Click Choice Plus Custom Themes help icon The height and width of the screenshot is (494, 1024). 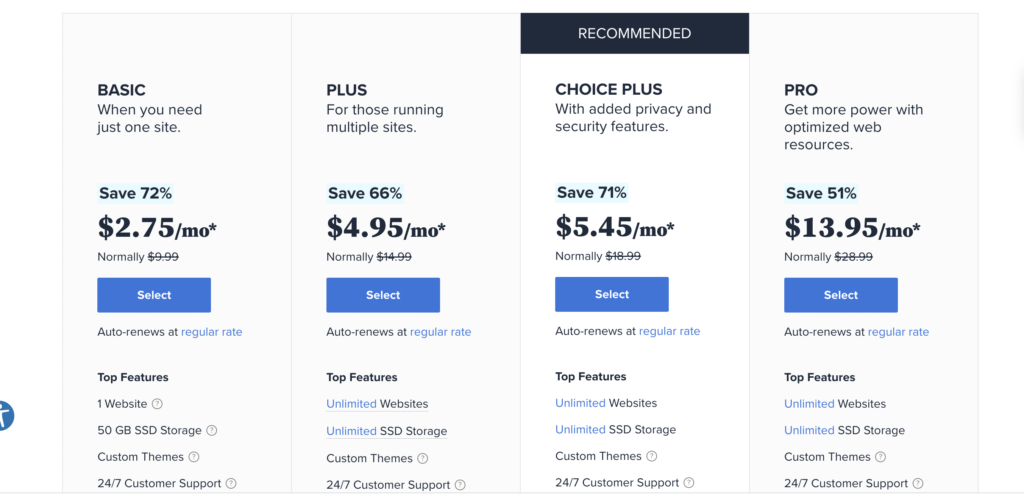(652, 456)
